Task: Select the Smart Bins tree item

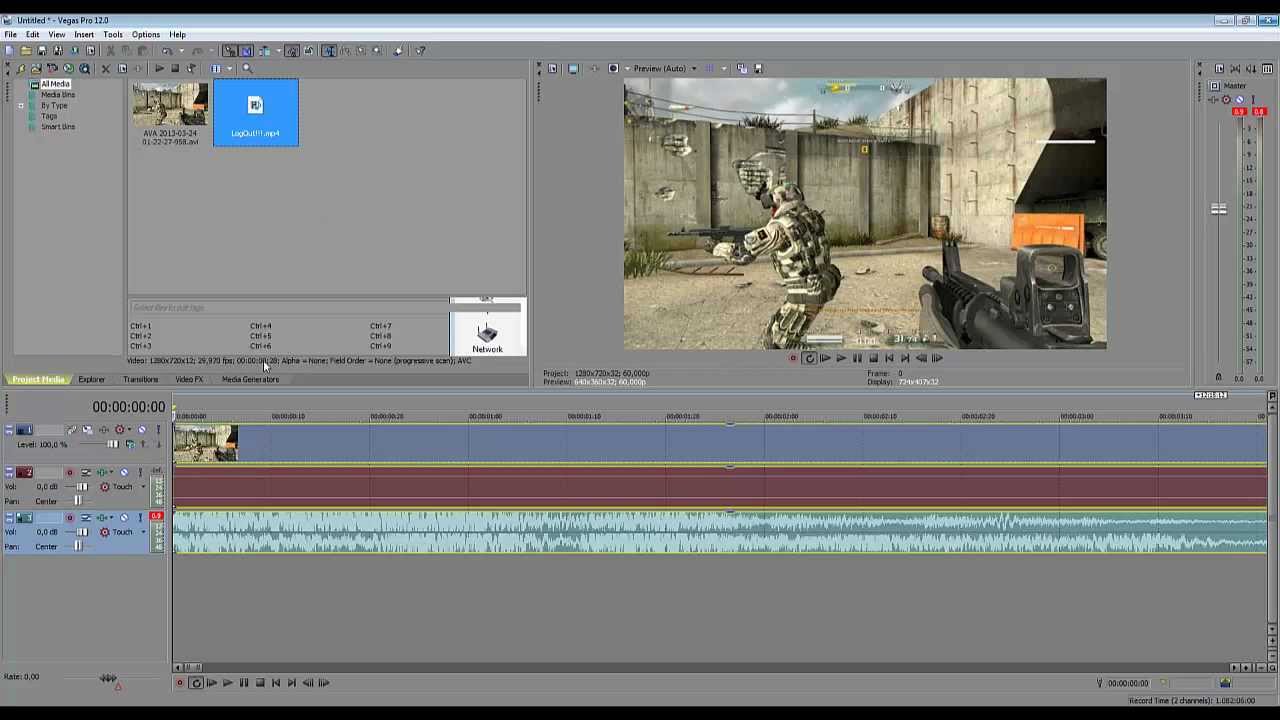Action: pyautogui.click(x=57, y=127)
